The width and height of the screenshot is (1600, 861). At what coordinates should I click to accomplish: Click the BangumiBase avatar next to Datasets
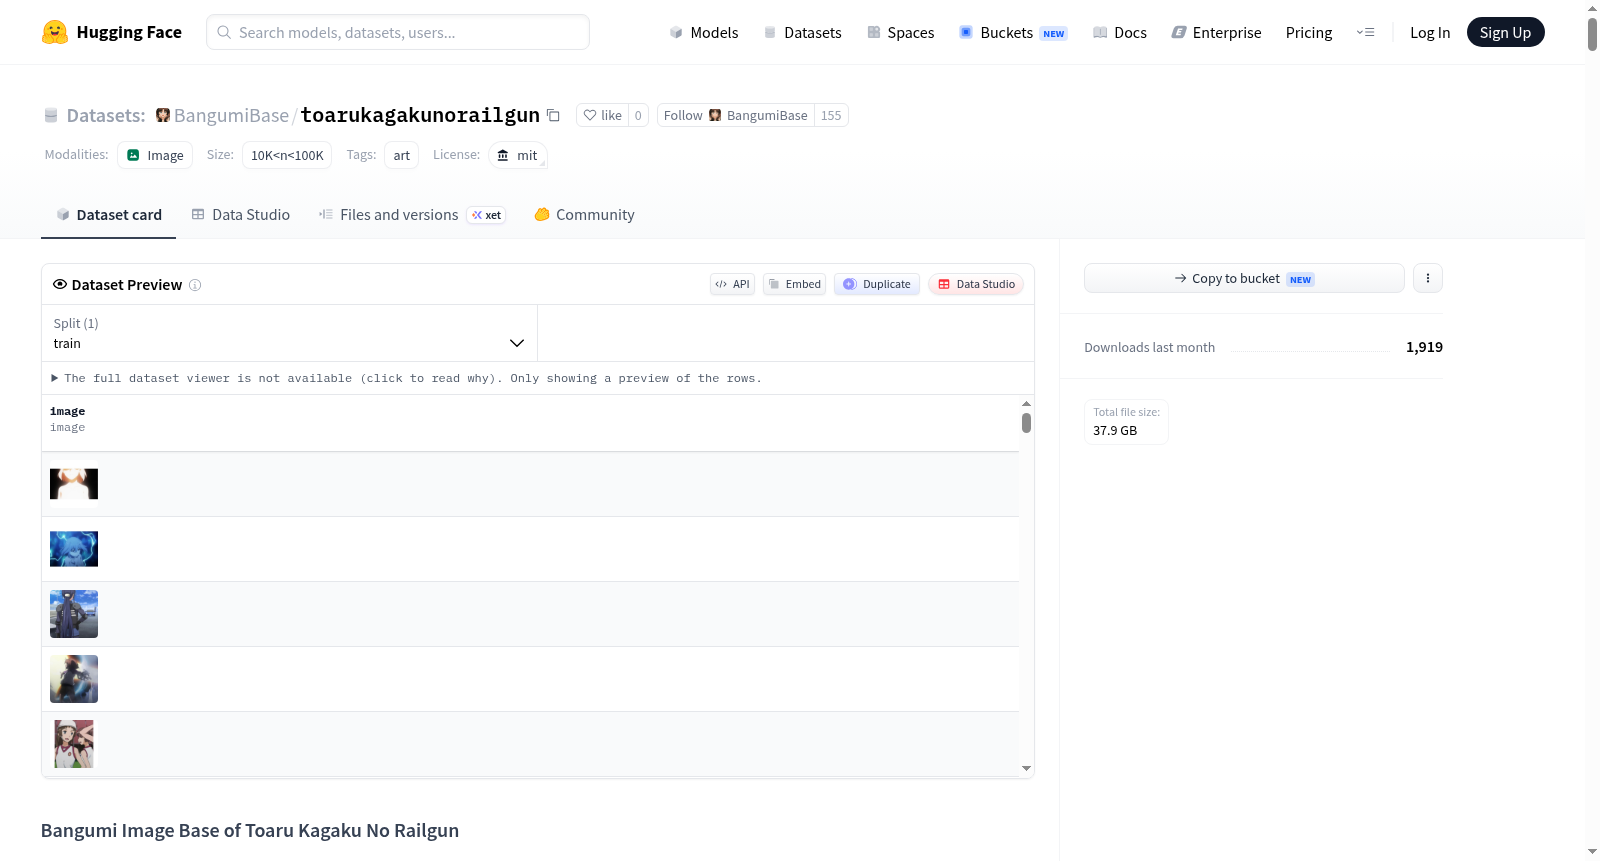(x=163, y=115)
